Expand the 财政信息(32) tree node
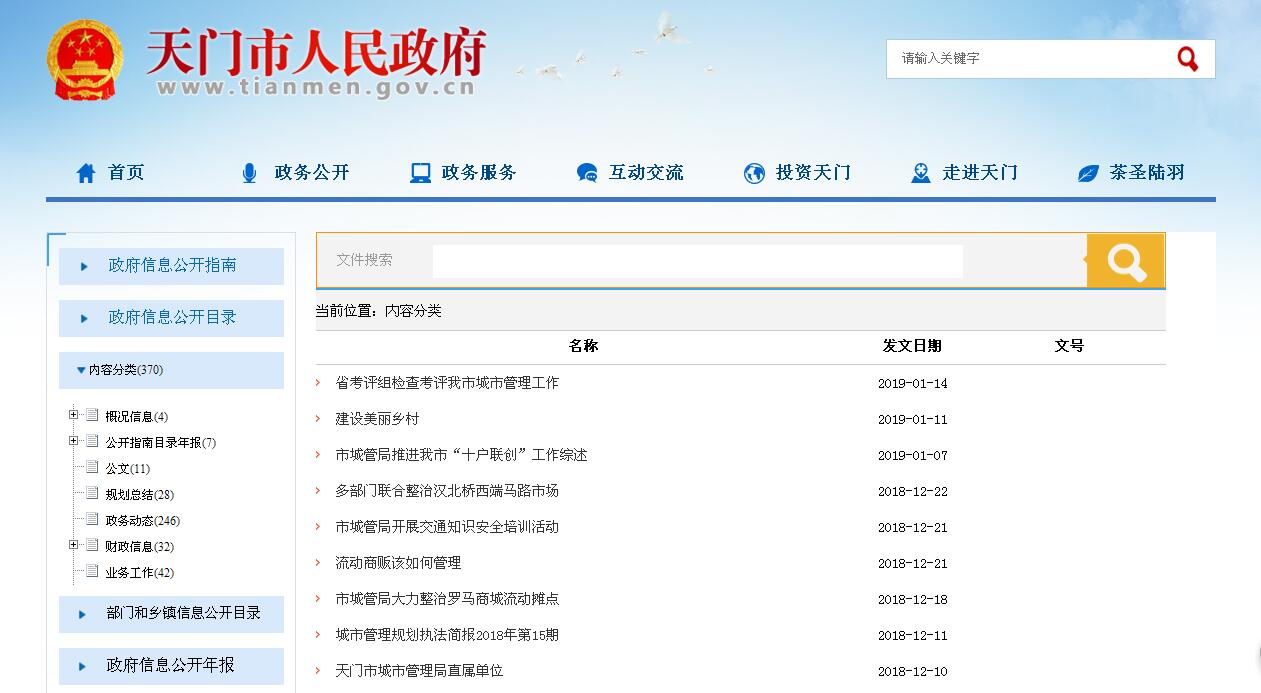Image resolution: width=1261 pixels, height=693 pixels. point(74,545)
